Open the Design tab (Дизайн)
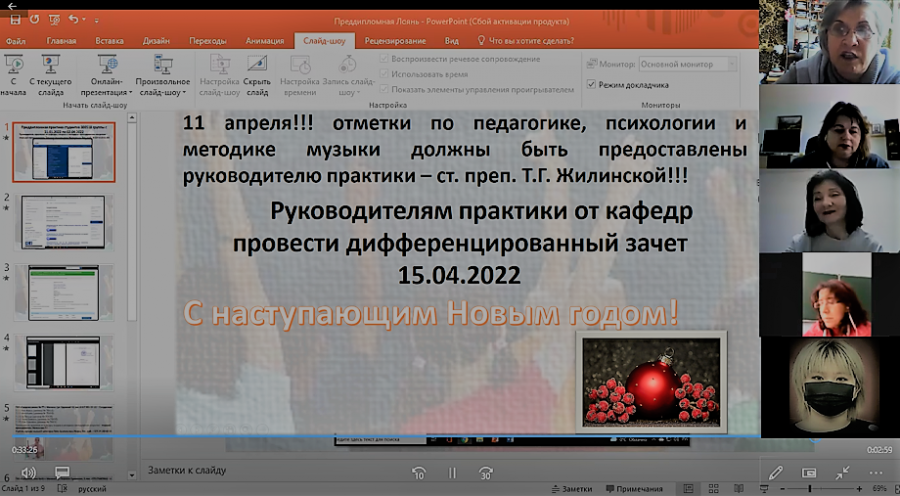This screenshot has height=496, width=900. (156, 41)
